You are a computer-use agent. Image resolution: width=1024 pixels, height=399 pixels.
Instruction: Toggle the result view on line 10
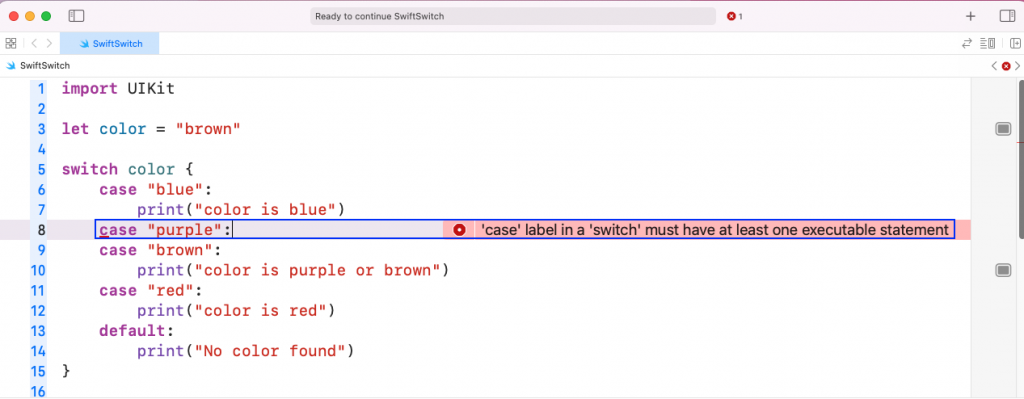(x=1003, y=270)
